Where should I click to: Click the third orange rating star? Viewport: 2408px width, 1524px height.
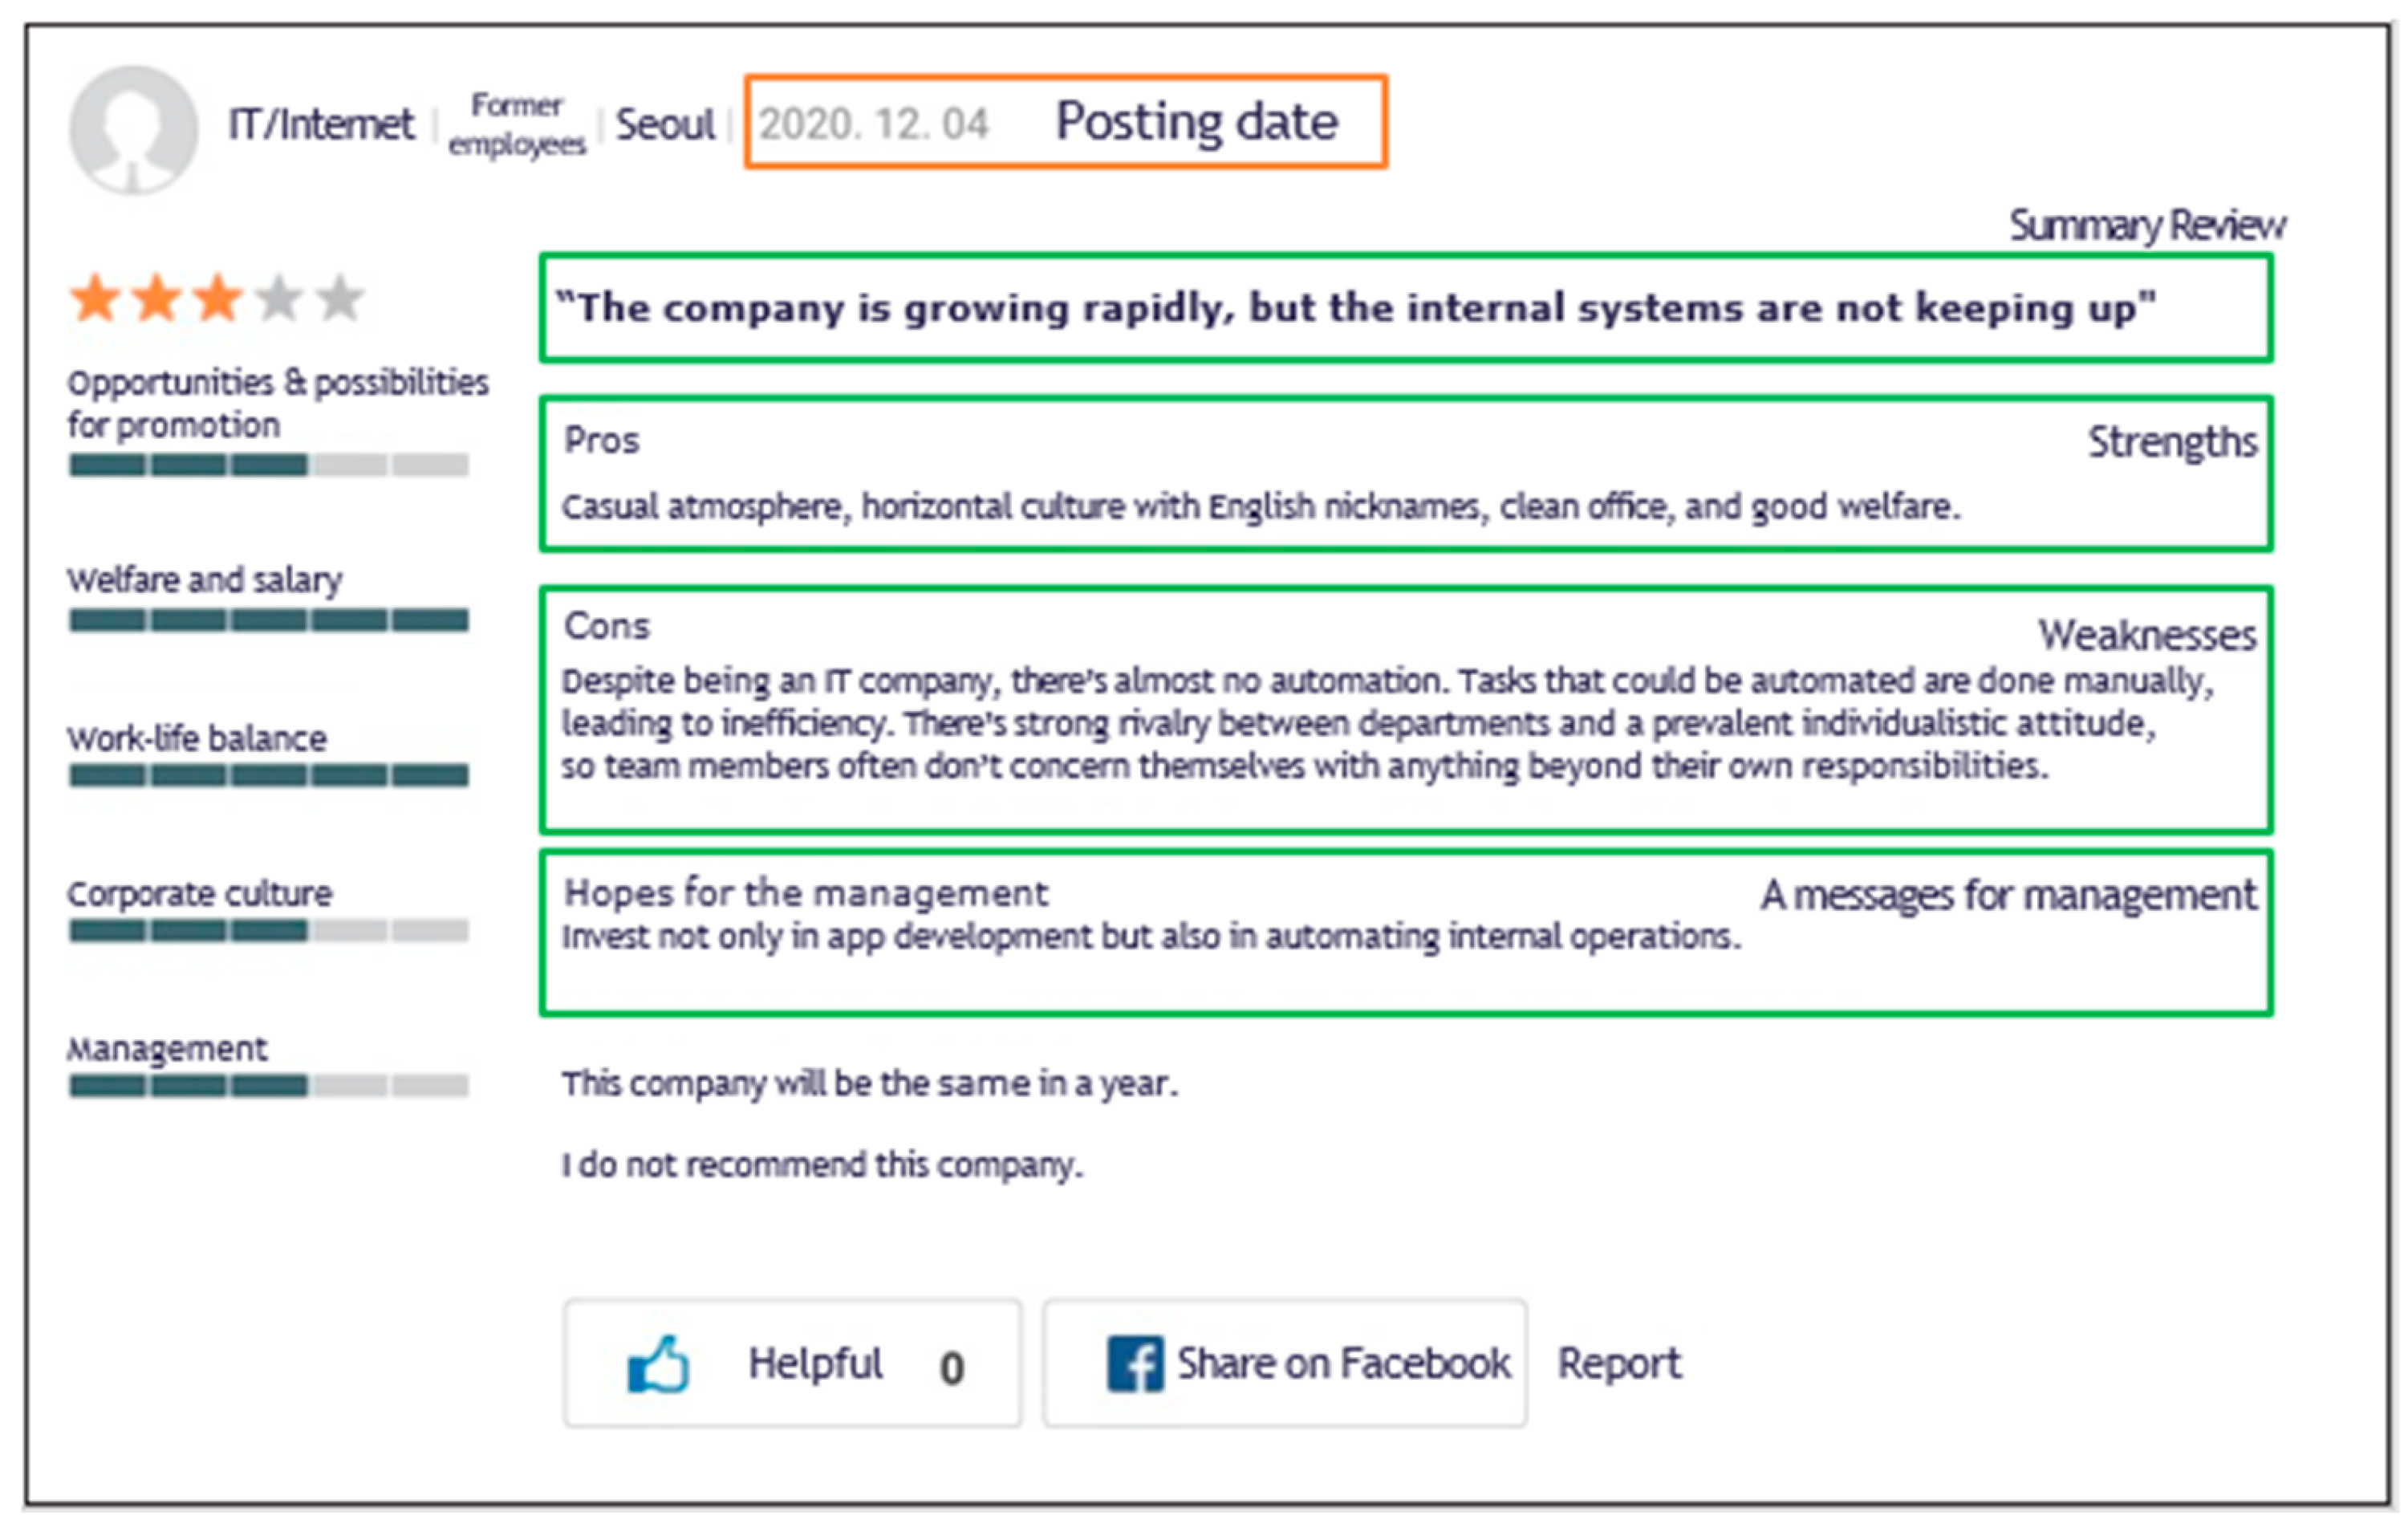(218, 298)
